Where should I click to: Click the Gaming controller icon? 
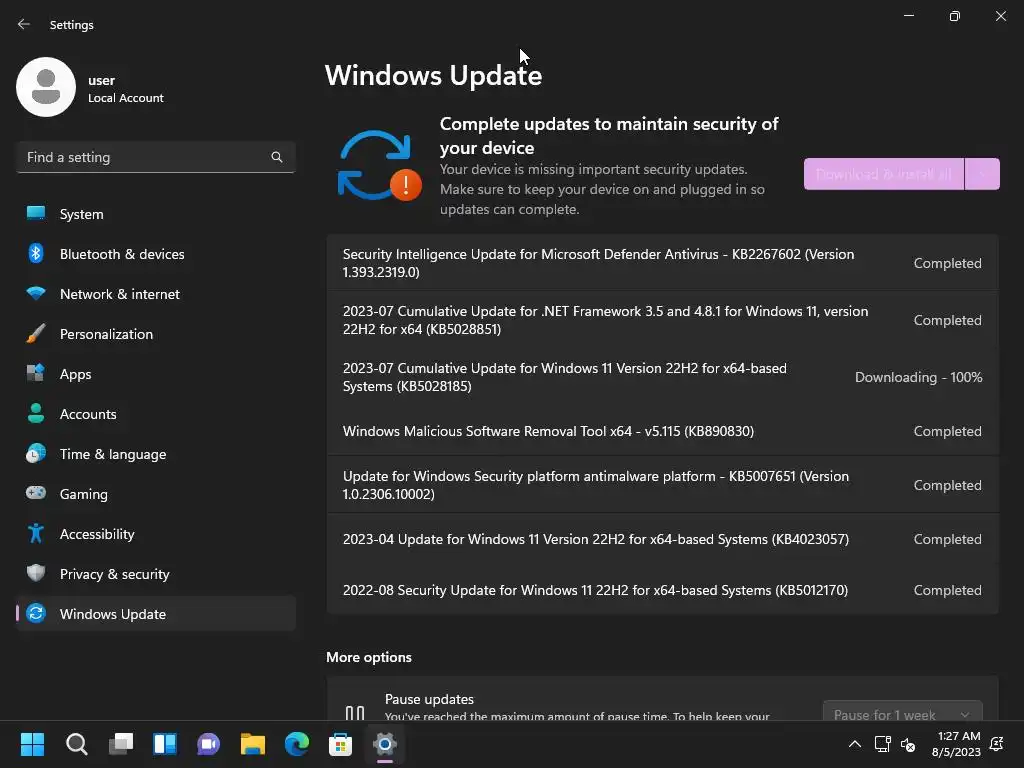(x=36, y=493)
